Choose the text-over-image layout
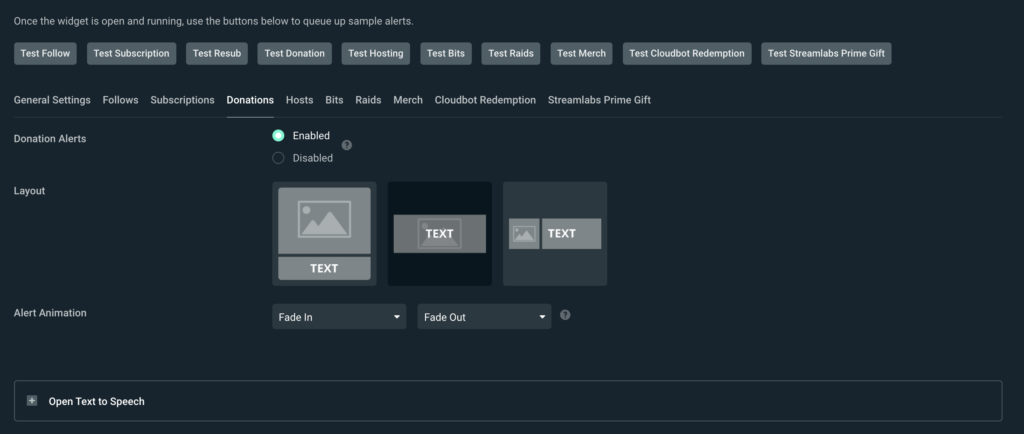 click(440, 234)
